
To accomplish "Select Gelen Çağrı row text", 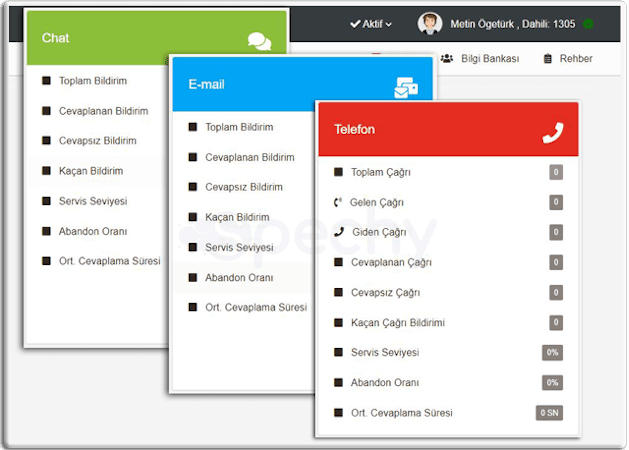I will 377,203.
